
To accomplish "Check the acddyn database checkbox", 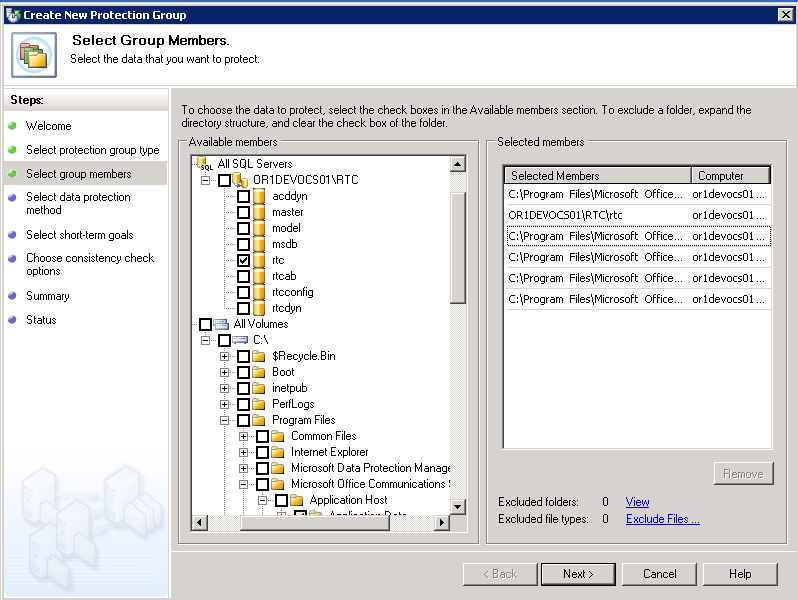I will [x=243, y=196].
